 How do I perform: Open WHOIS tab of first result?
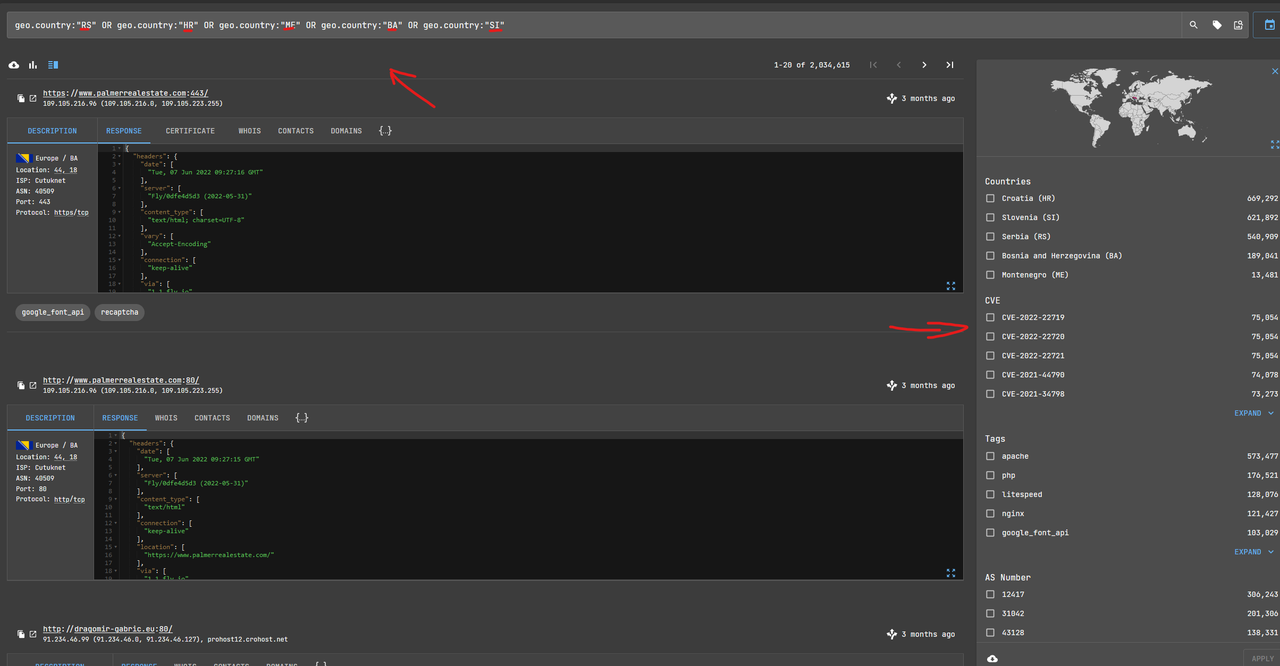(250, 131)
